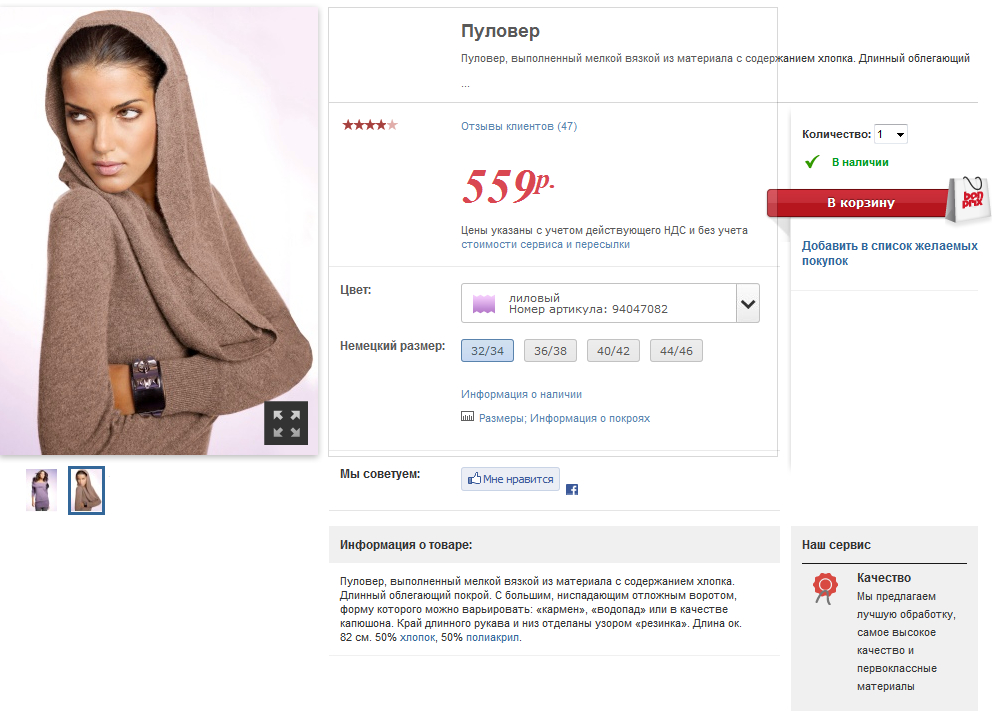Click the red quality rosette icon

point(825,588)
